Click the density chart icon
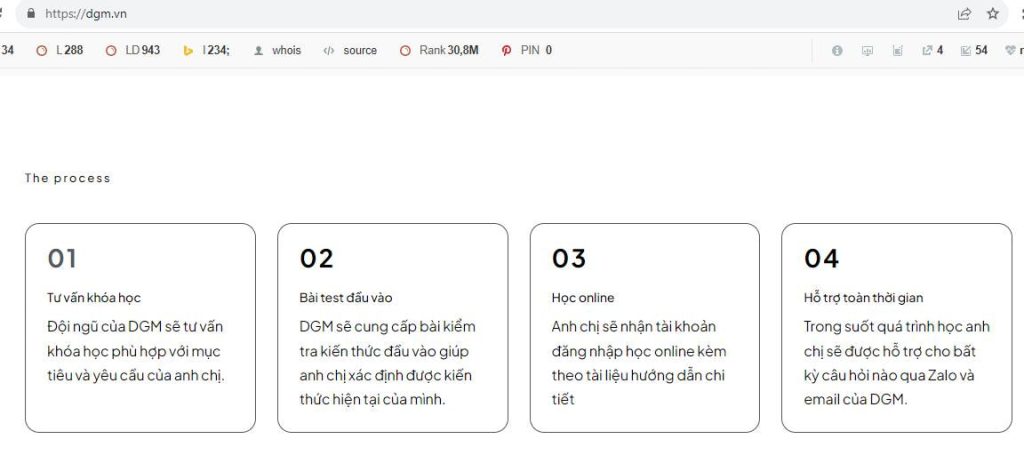Viewport: 1024px width, 455px height. click(897, 50)
